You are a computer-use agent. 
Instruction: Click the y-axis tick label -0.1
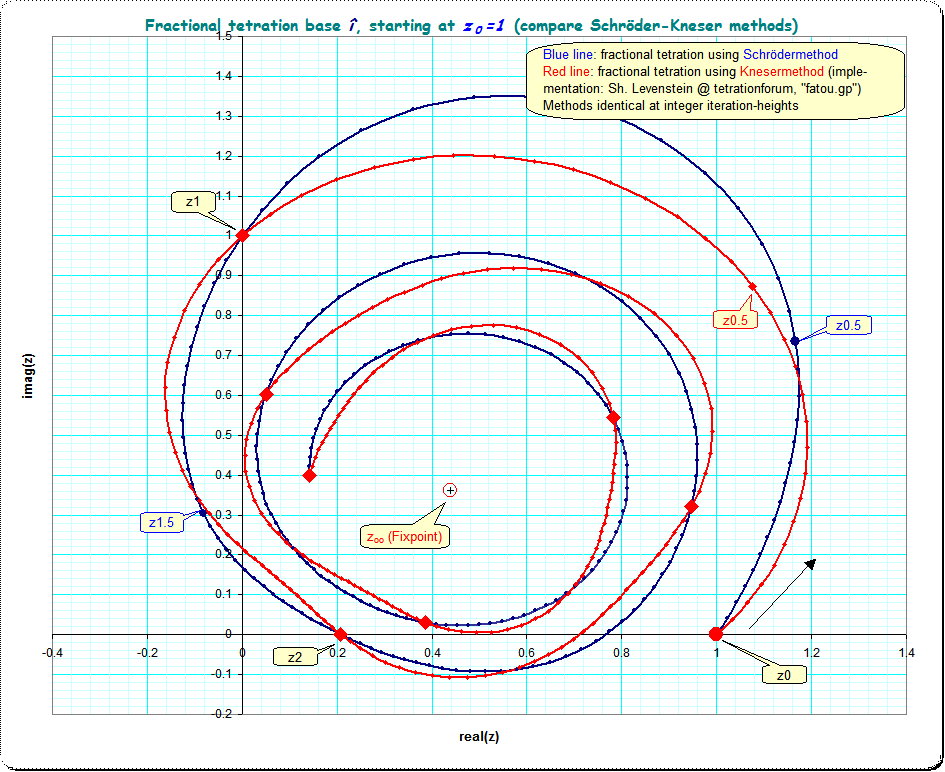pyautogui.click(x=221, y=674)
